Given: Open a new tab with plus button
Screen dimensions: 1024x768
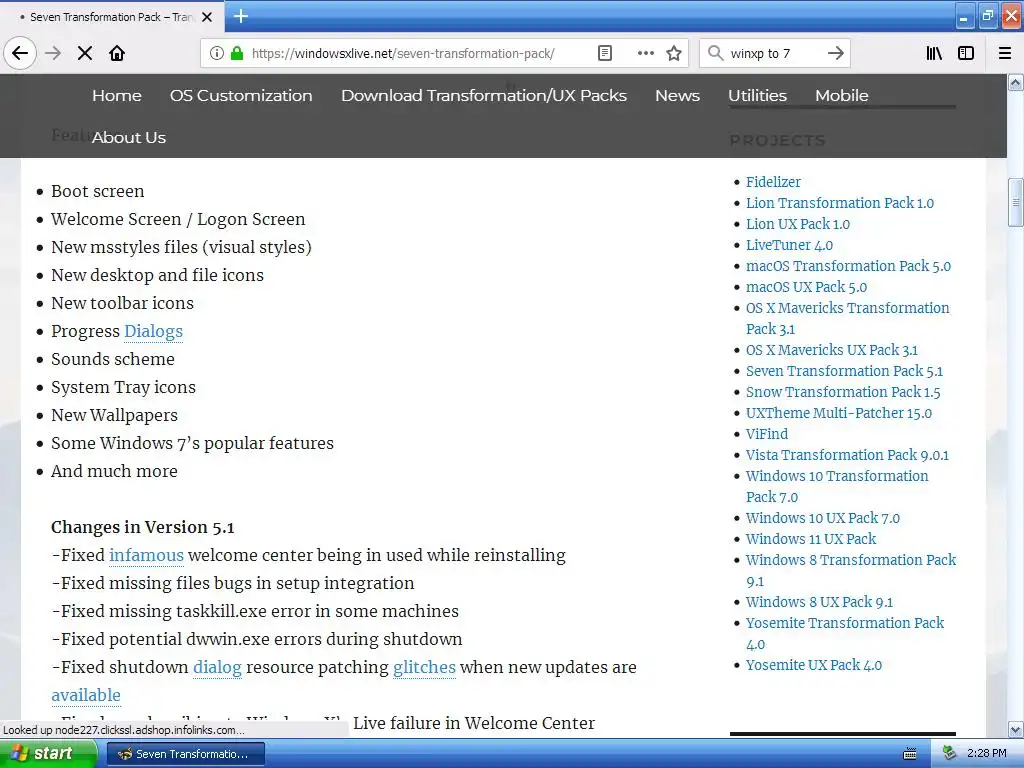Looking at the screenshot, I should coord(240,16).
